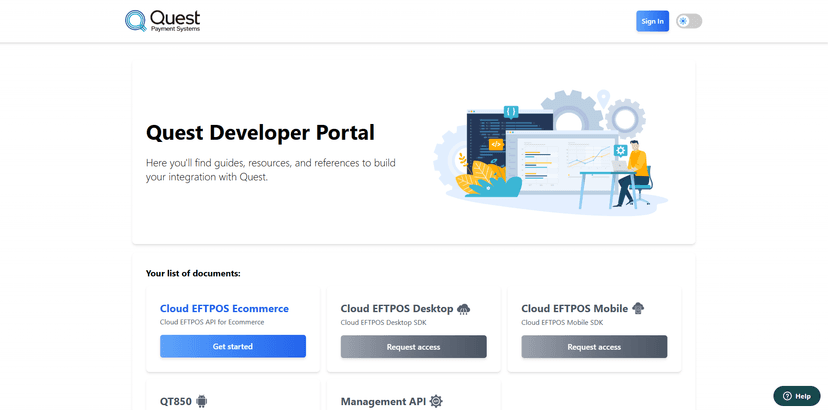Click the question mark icon in Help
828x410 pixels.
(x=787, y=396)
